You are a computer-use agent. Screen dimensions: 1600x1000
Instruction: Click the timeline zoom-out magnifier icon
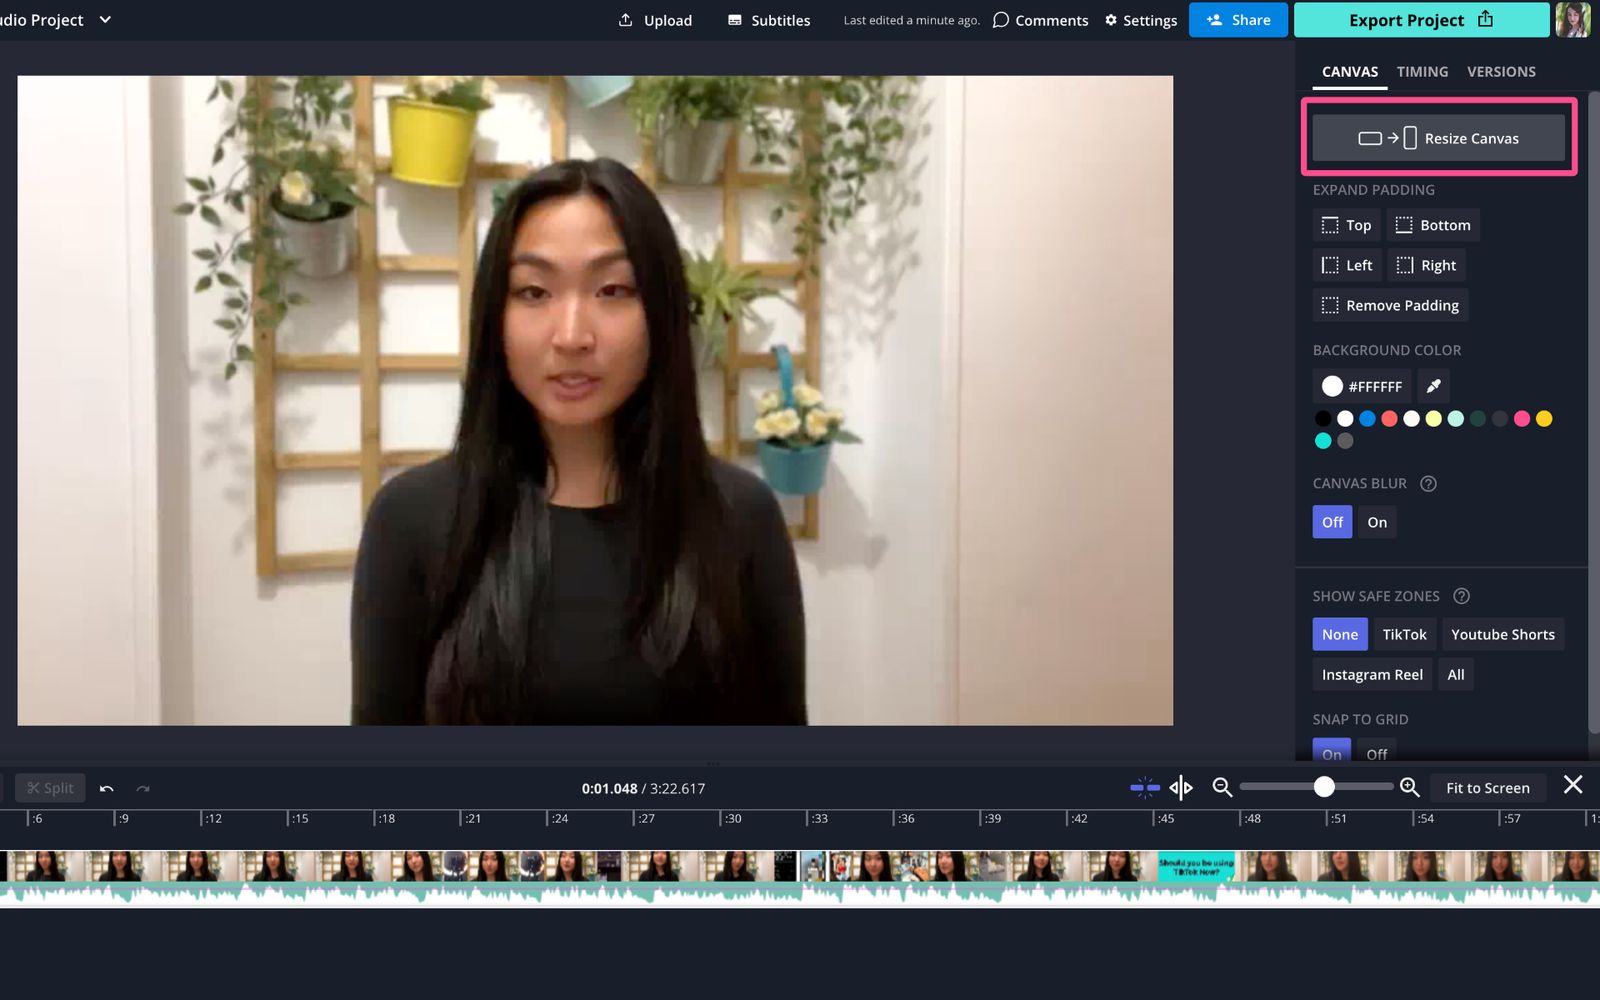(x=1222, y=787)
